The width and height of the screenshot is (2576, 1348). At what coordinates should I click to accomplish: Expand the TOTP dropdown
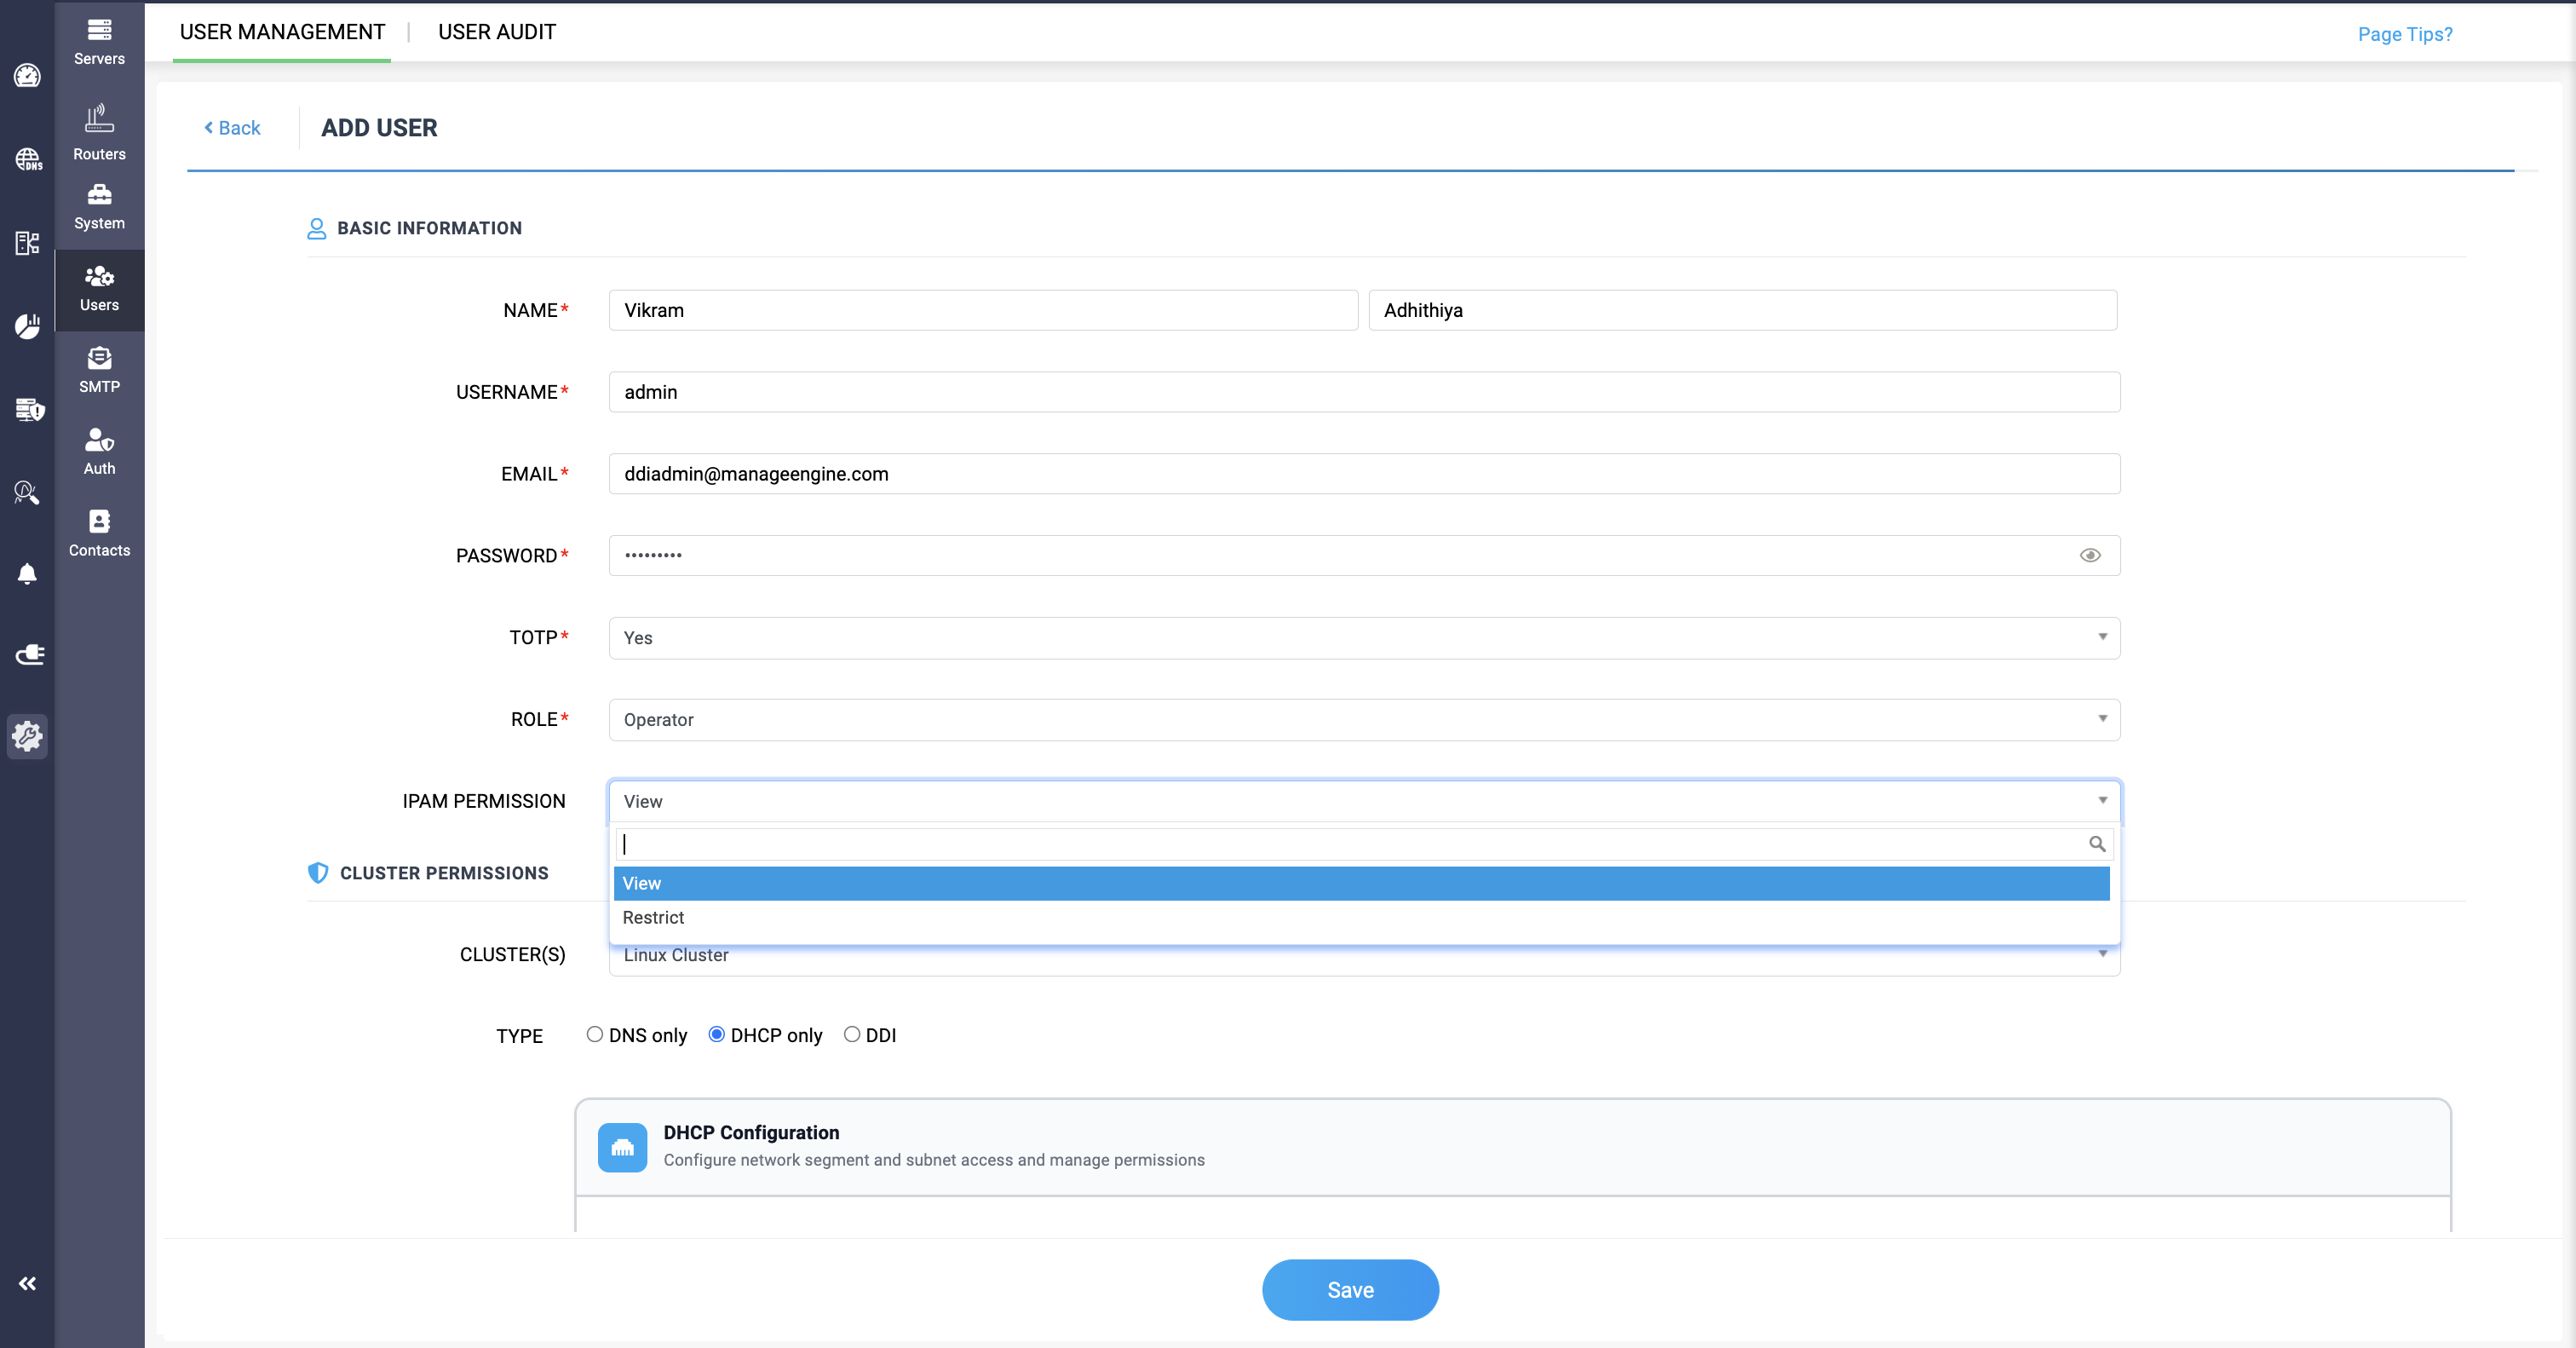pos(1364,637)
